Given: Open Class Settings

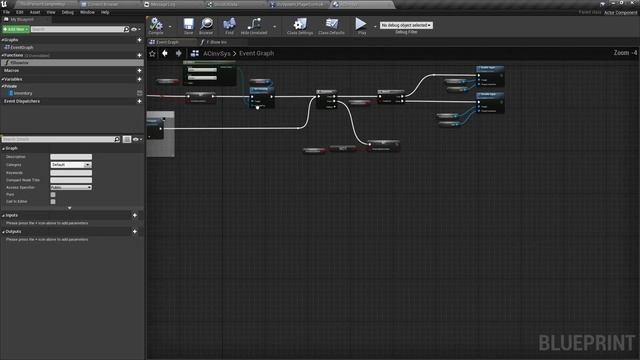Looking at the screenshot, I should (300, 25).
